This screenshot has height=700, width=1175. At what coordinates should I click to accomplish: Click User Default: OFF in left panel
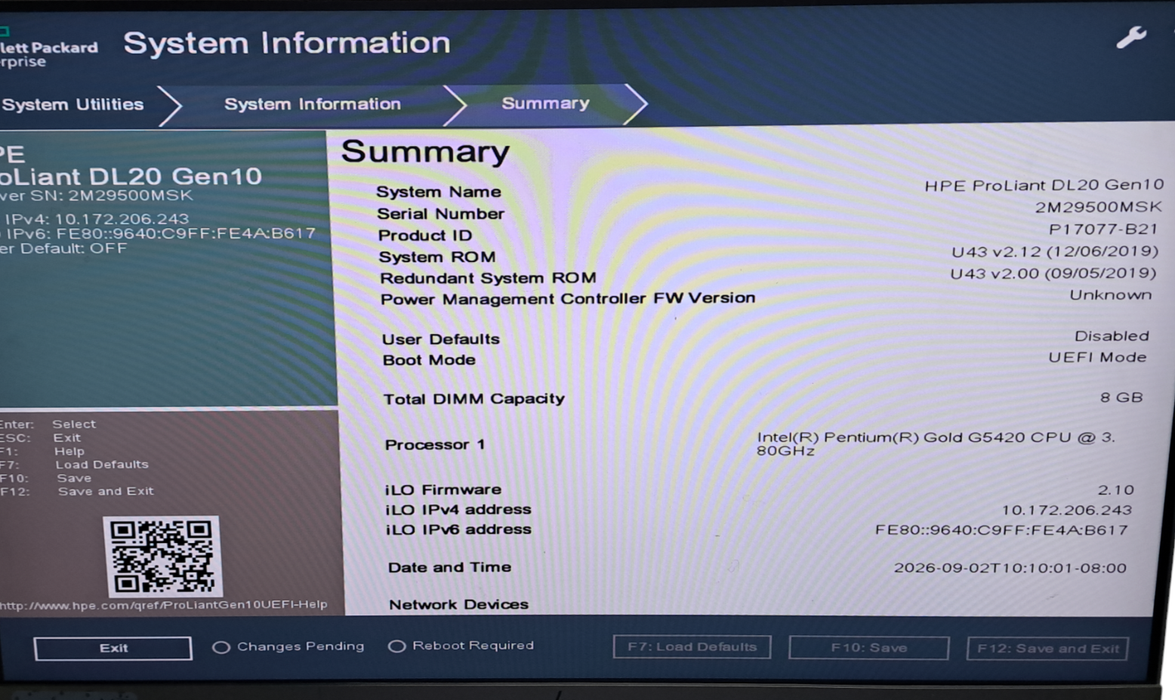tap(64, 248)
